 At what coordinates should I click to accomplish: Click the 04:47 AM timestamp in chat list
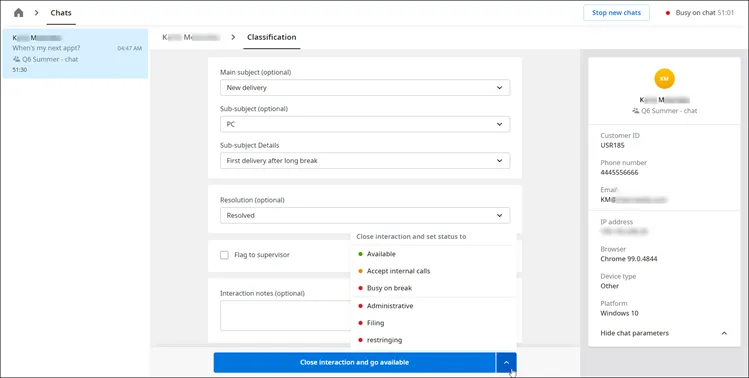(129, 48)
